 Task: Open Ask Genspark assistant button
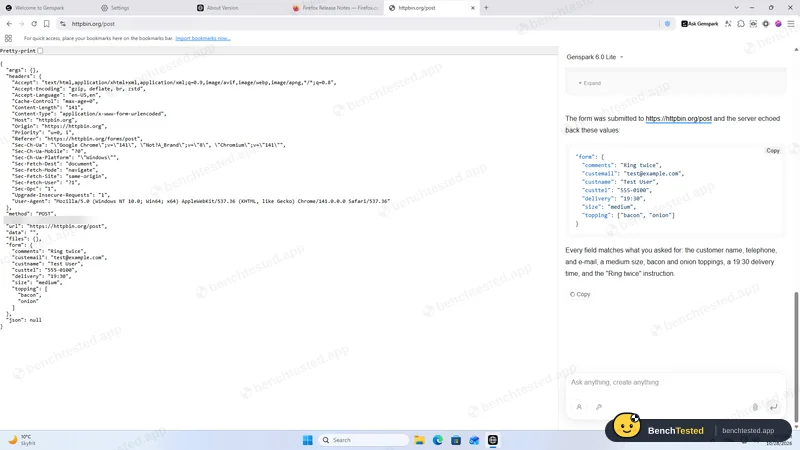pos(699,24)
